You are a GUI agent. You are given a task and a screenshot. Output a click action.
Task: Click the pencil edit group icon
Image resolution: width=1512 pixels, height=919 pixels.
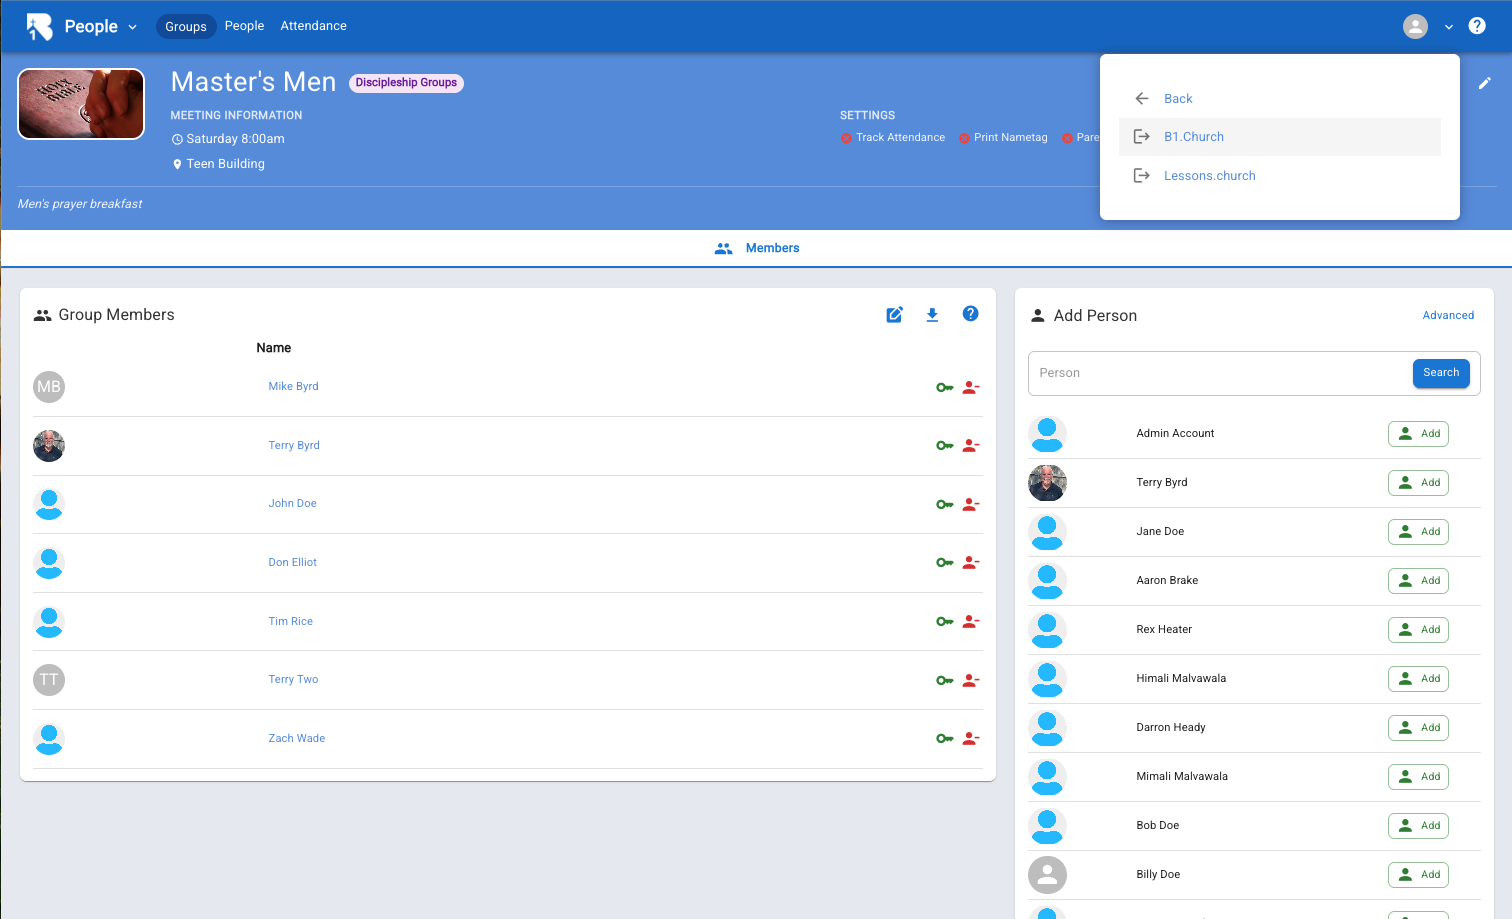coord(1484,84)
